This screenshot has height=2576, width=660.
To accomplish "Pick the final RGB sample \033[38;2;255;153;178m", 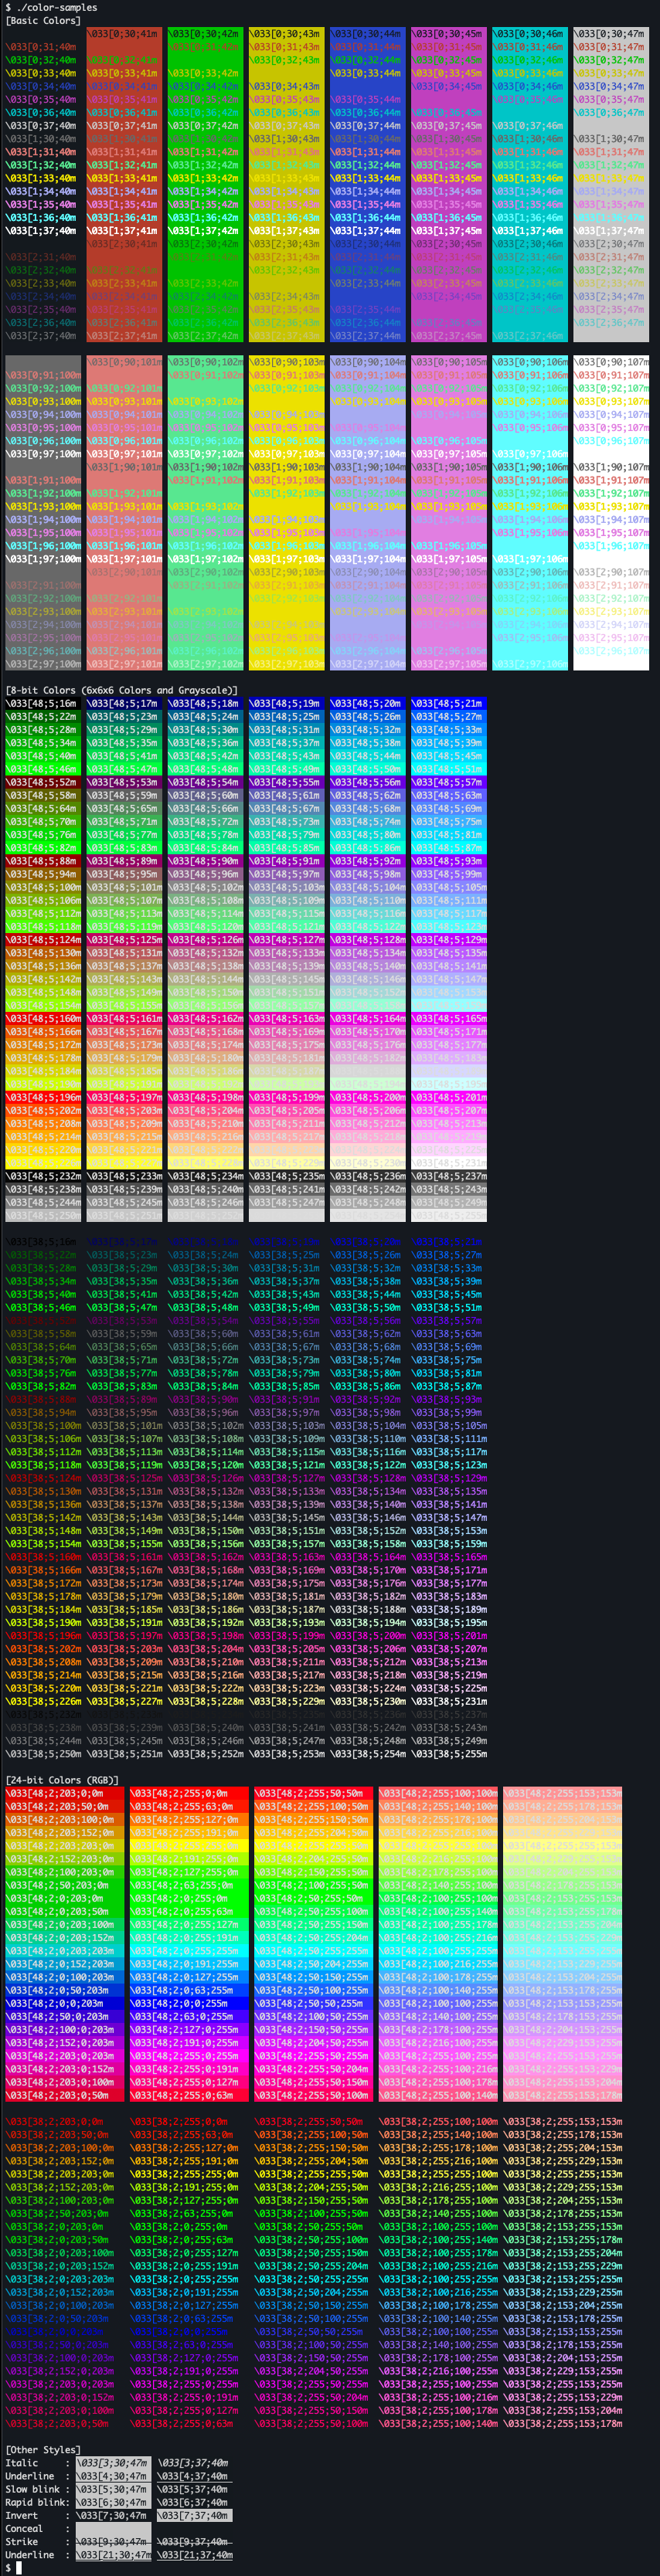I will [563, 2423].
